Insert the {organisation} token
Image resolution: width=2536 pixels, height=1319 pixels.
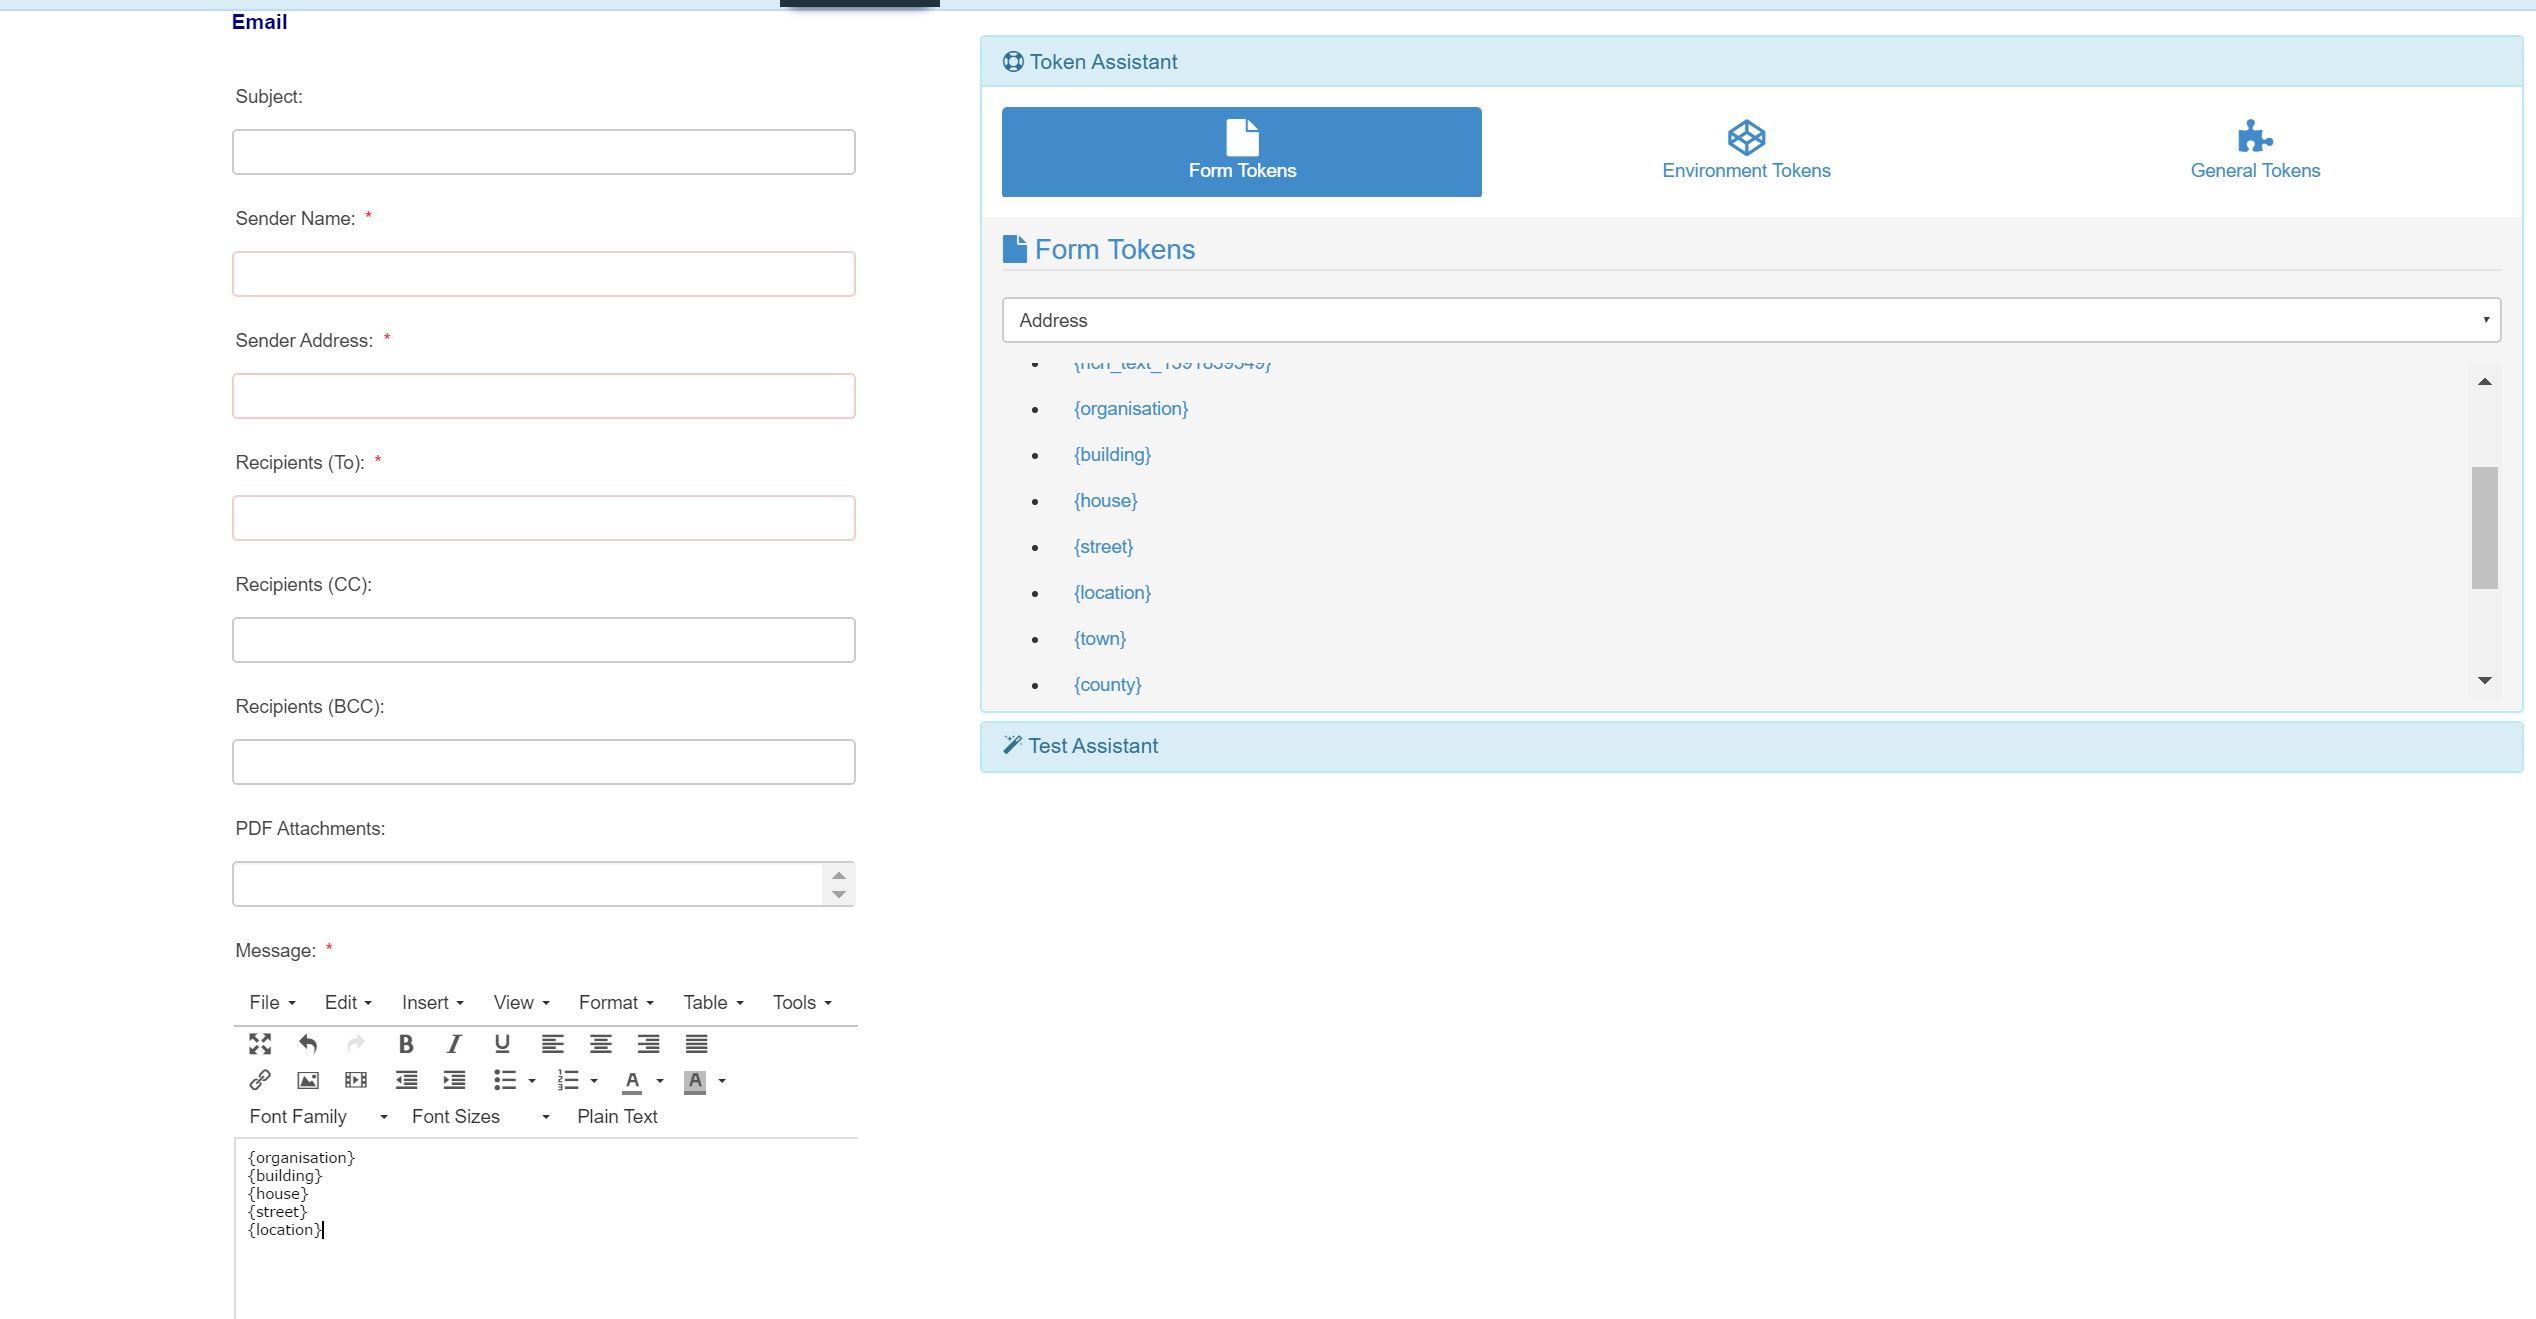pyautogui.click(x=1130, y=408)
